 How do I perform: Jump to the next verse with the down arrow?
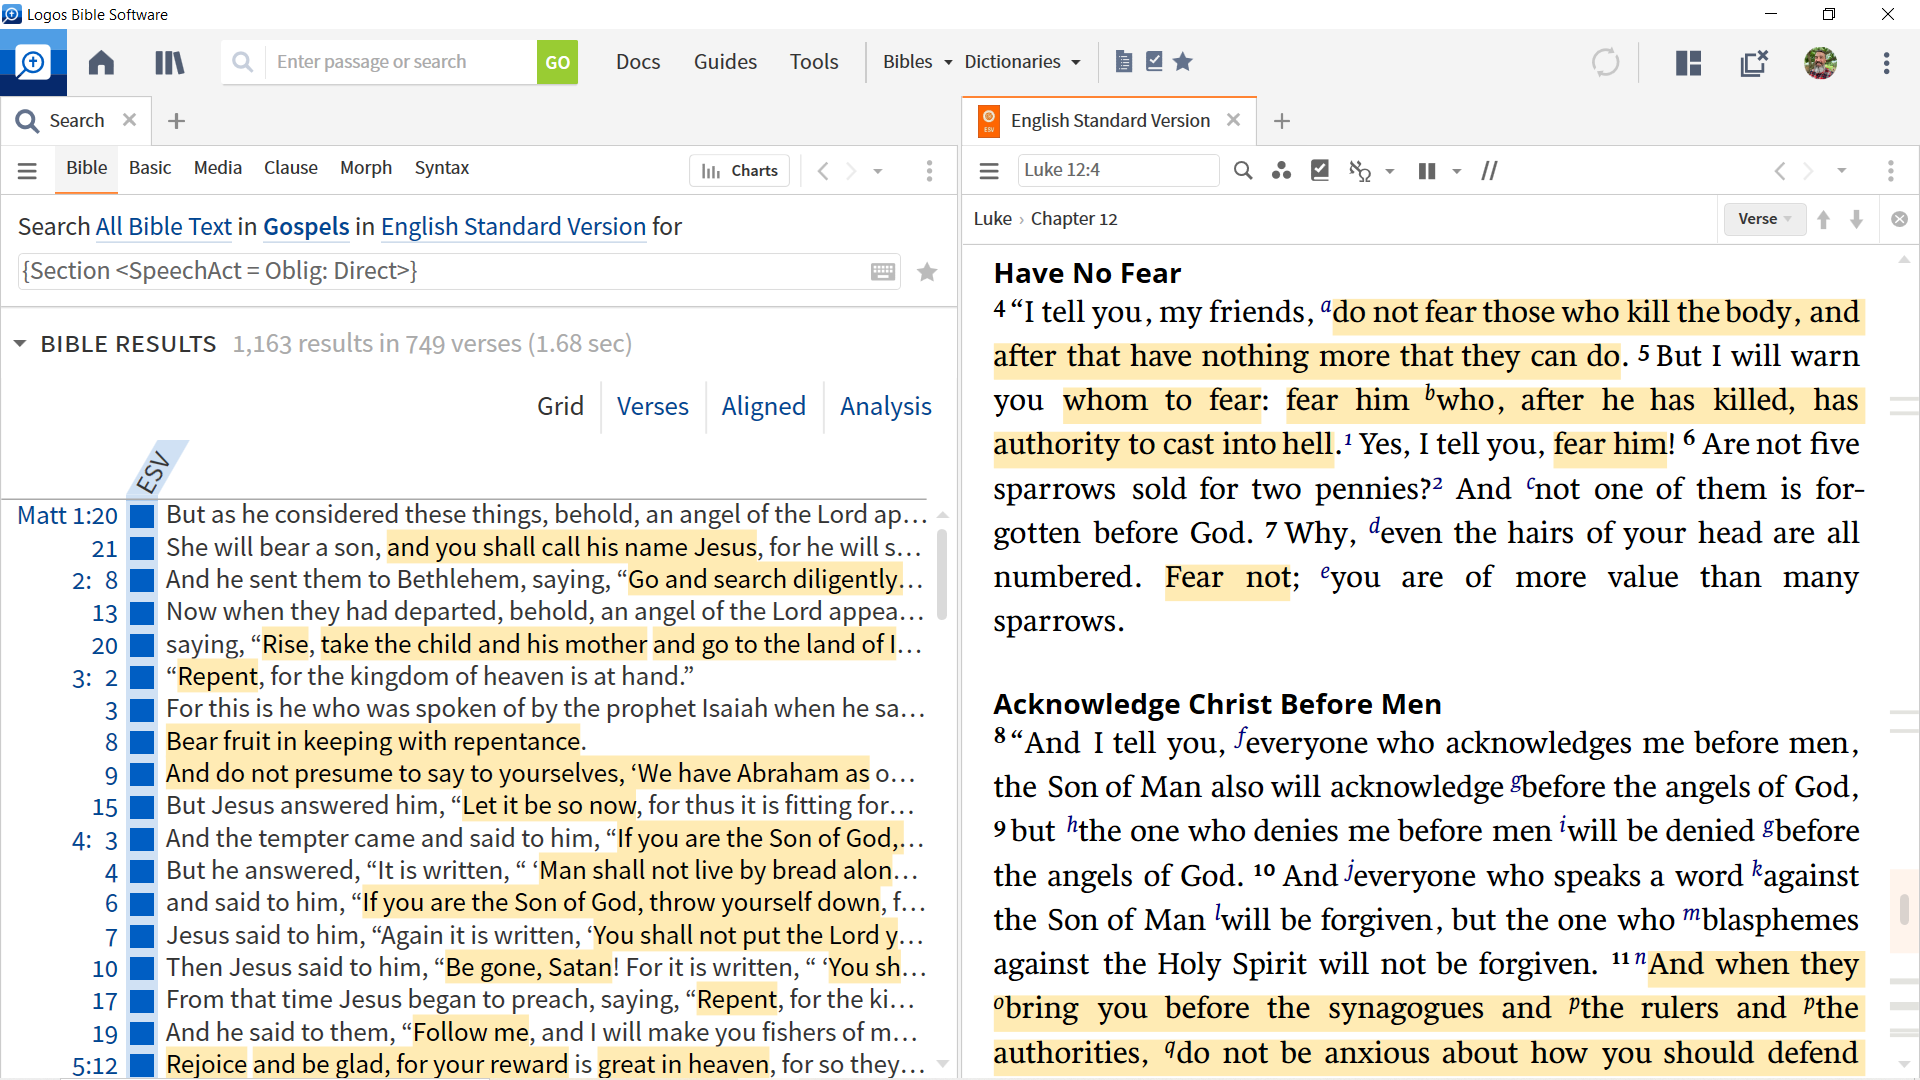click(x=1856, y=219)
